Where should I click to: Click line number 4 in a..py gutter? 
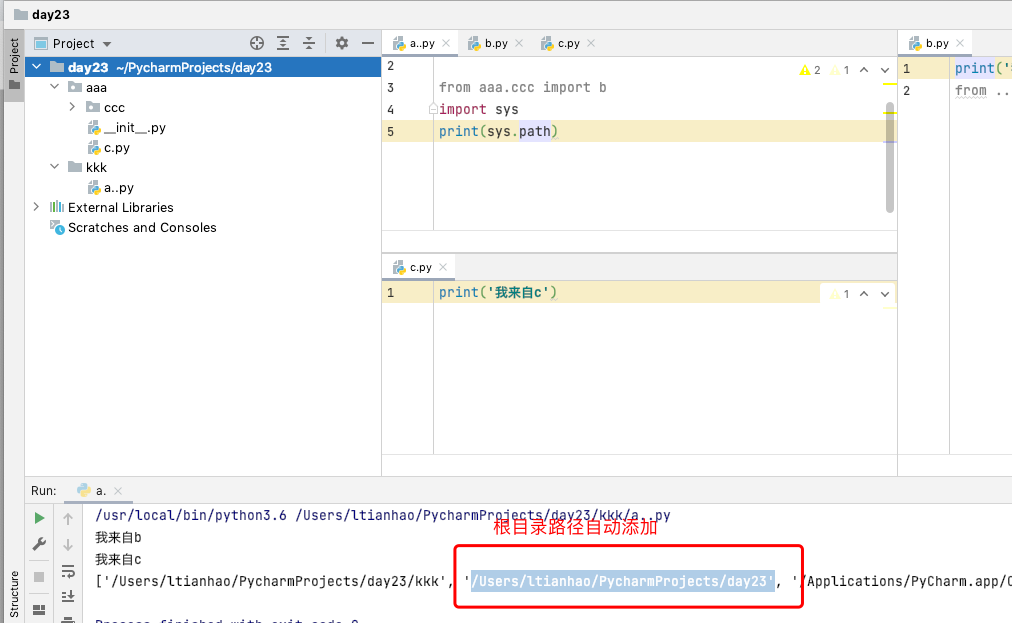390,110
